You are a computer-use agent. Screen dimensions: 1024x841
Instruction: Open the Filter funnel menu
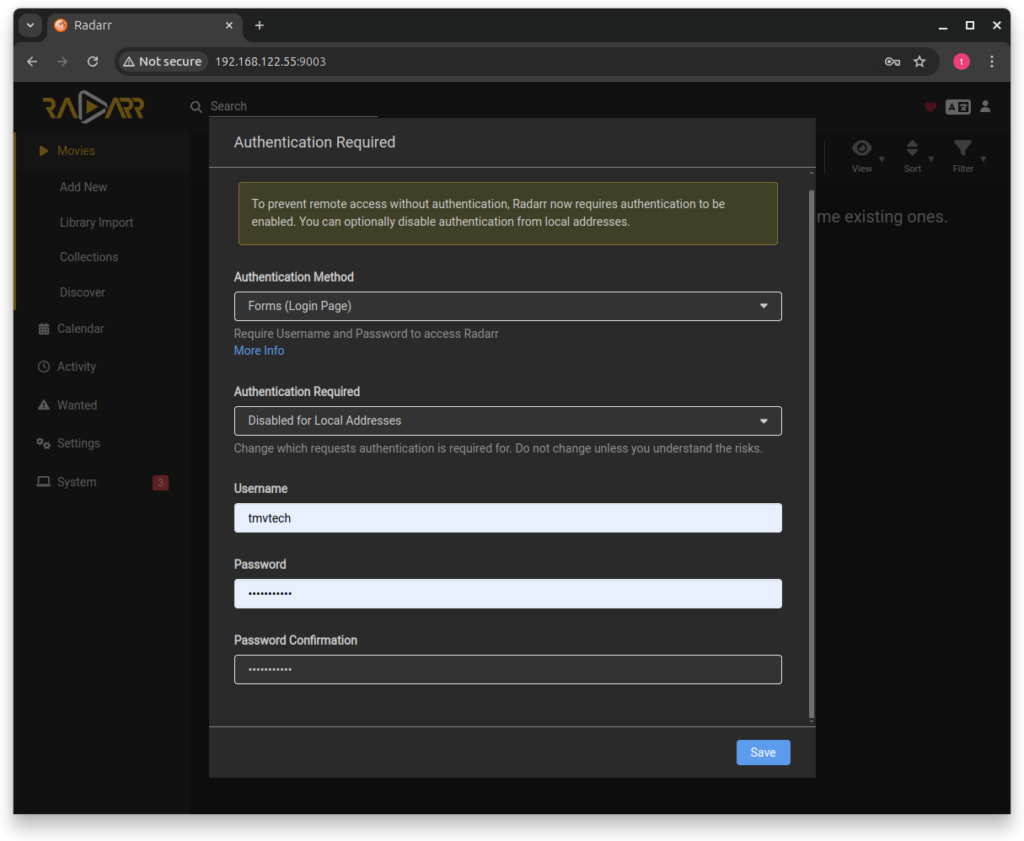963,149
